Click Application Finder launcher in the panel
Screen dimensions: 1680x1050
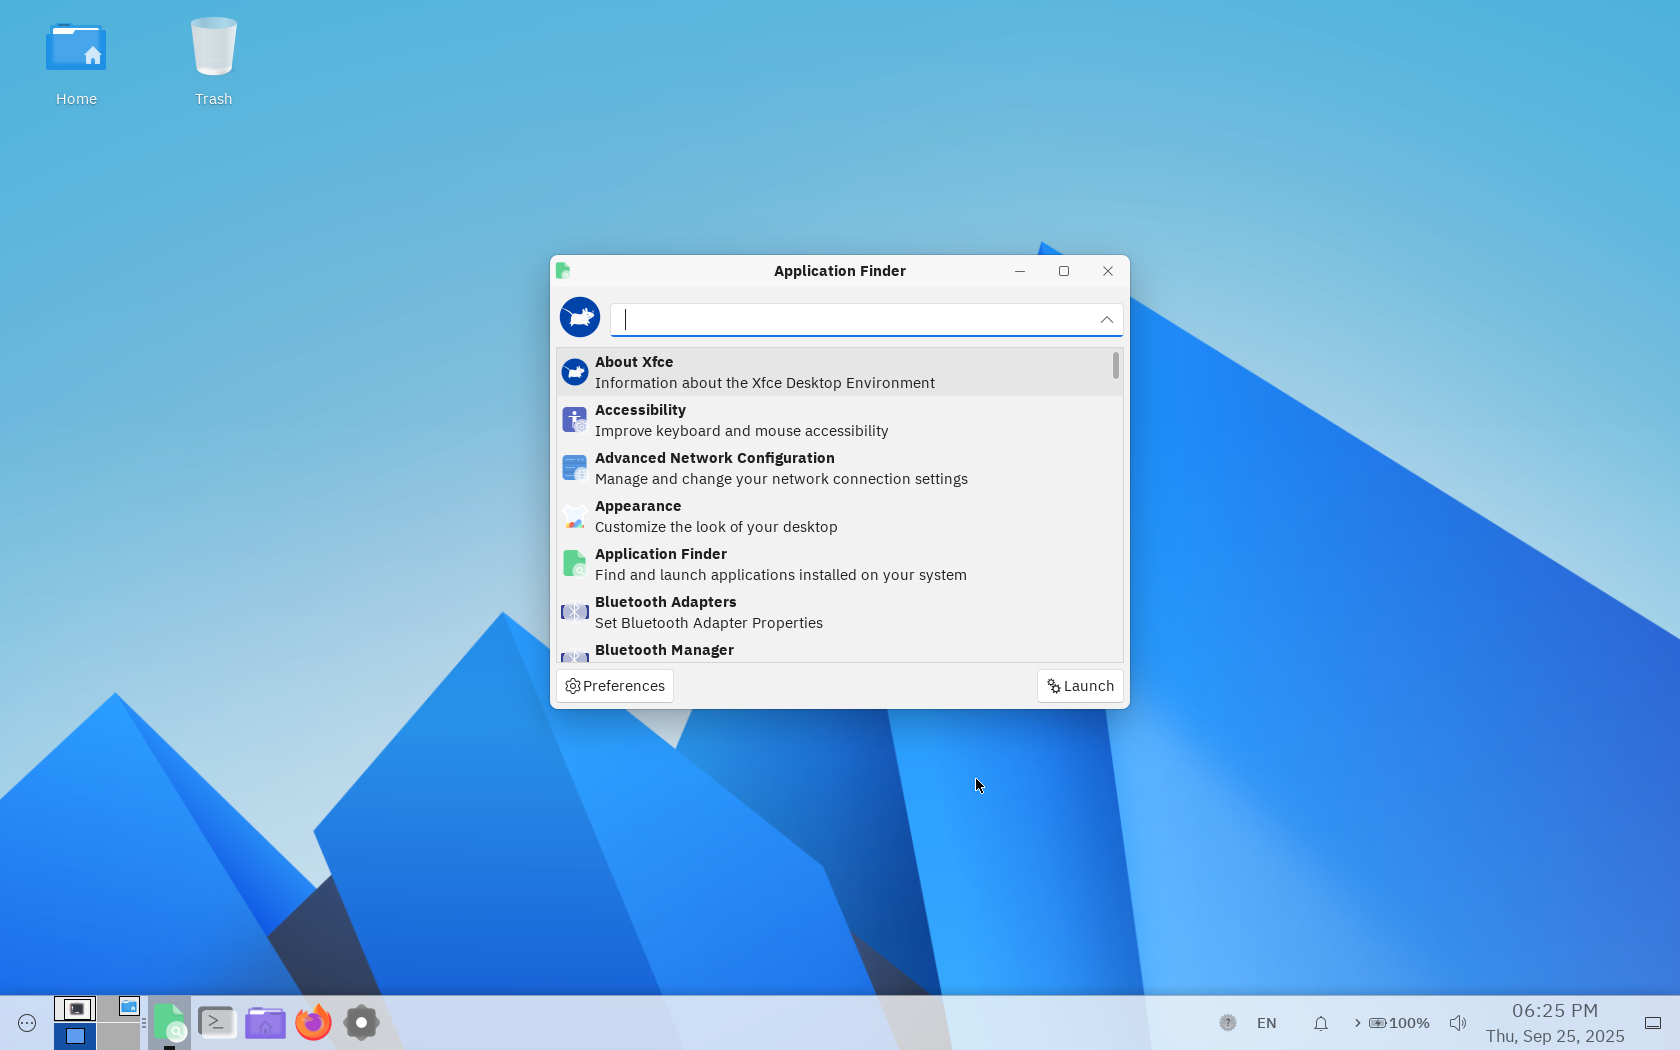click(x=169, y=1023)
